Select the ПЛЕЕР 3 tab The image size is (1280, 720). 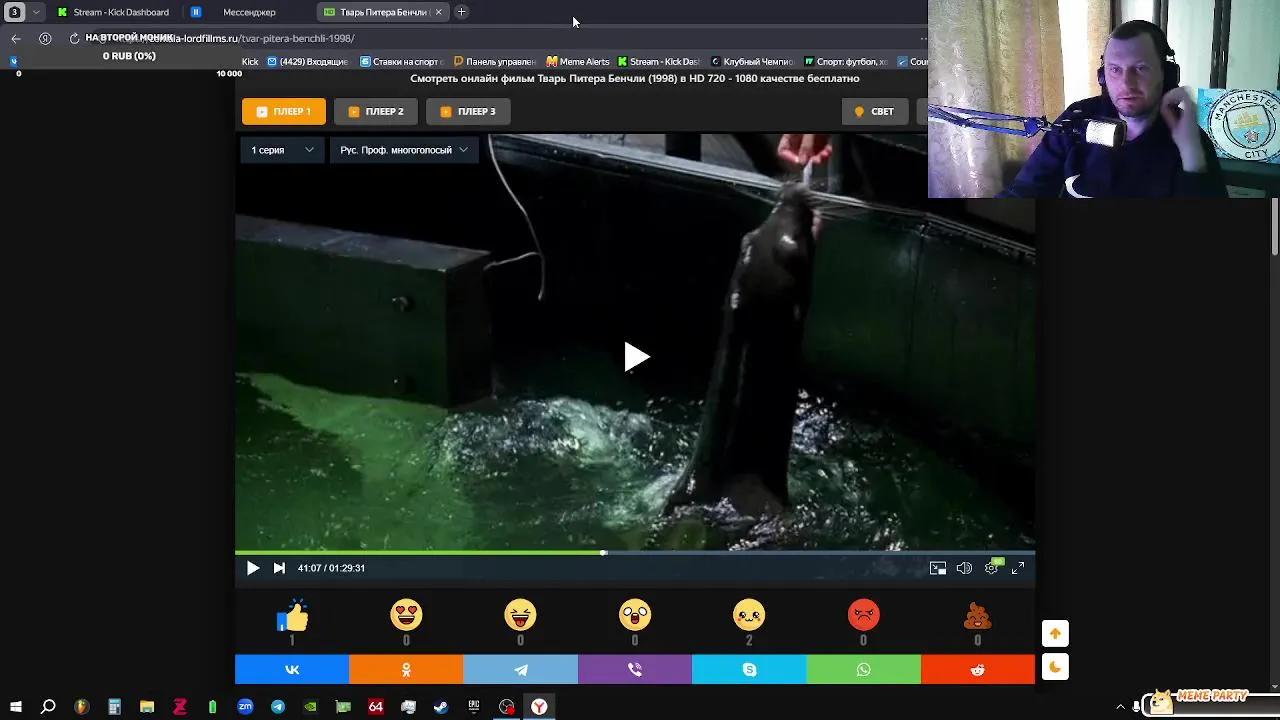468,111
